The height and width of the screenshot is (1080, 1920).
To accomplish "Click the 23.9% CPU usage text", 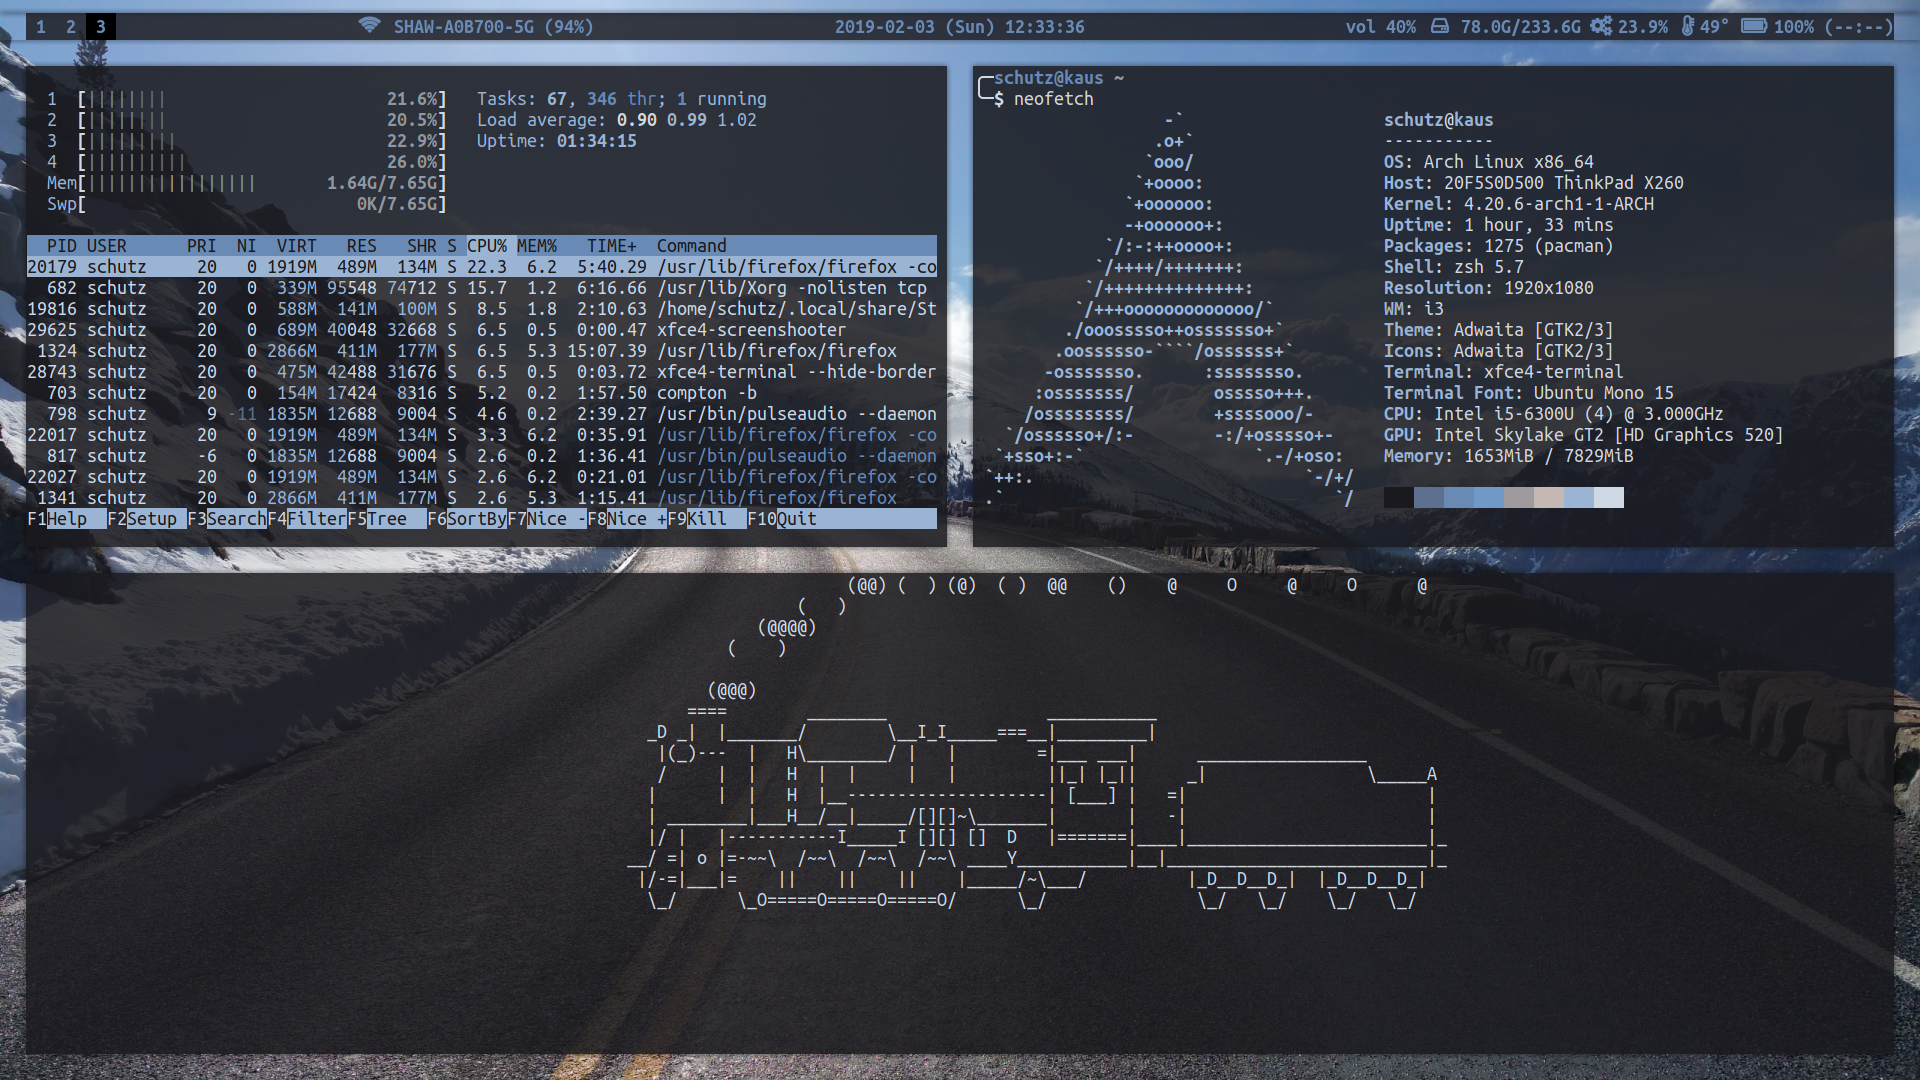I will tap(1642, 27).
